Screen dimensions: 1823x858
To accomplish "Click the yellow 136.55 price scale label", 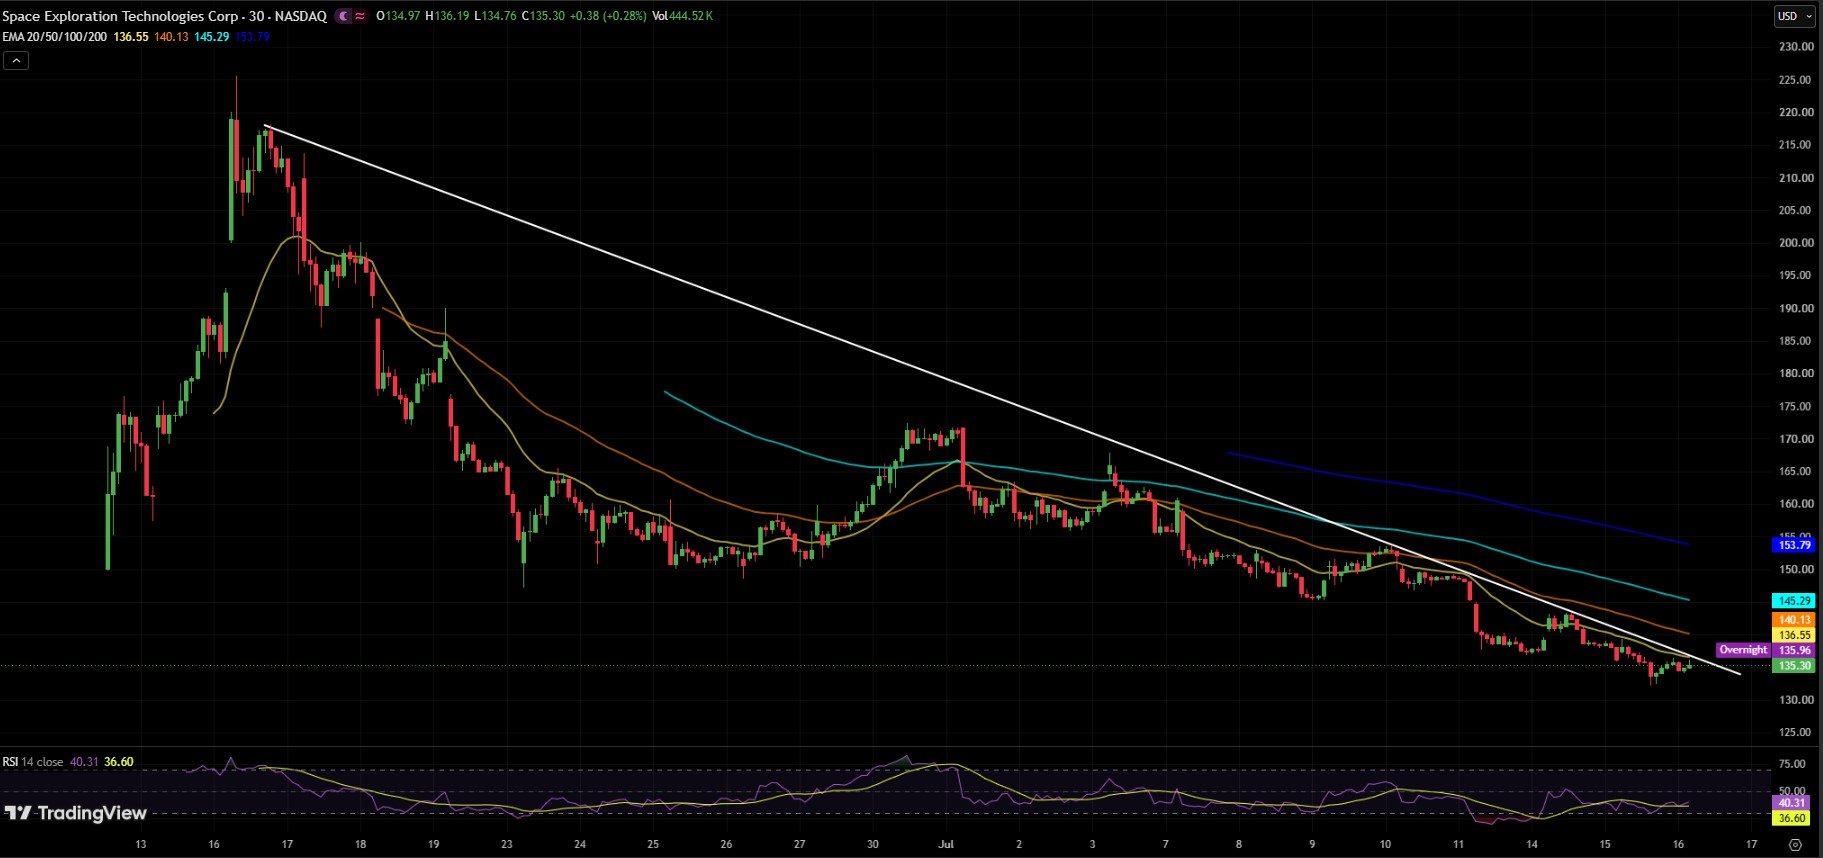I will 1794,635.
